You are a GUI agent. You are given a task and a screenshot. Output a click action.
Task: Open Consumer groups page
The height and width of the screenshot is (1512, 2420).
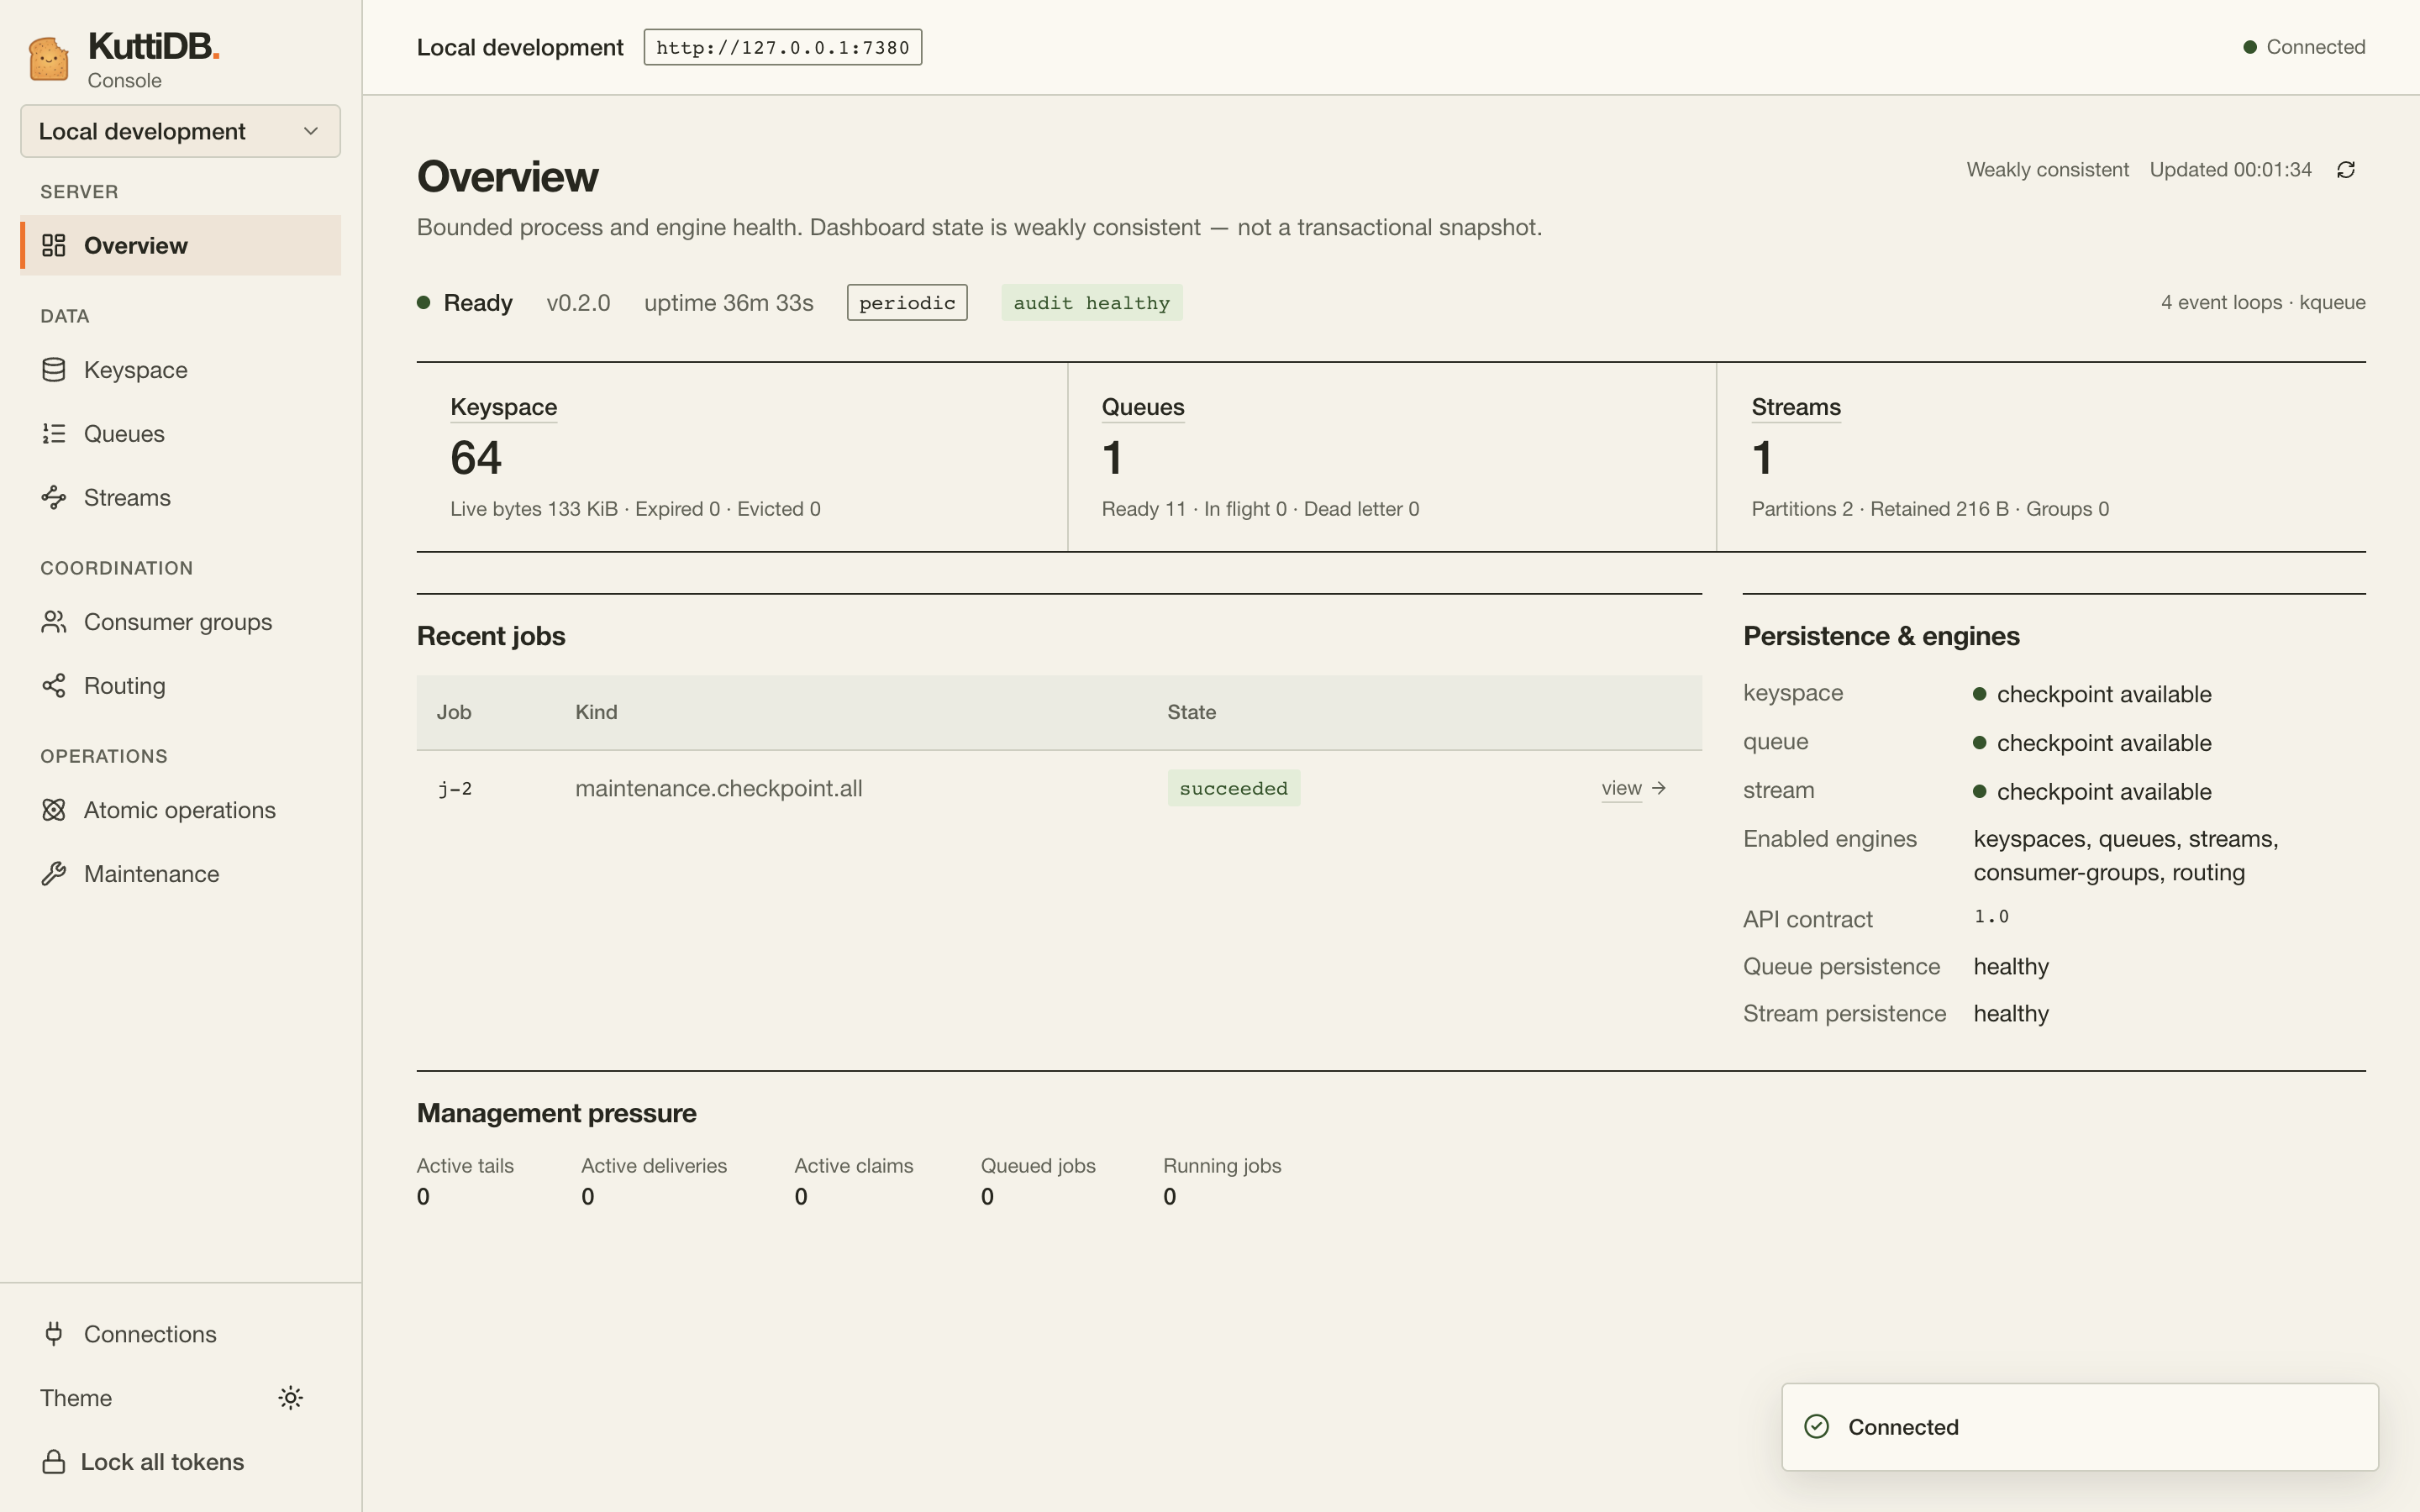[180, 622]
